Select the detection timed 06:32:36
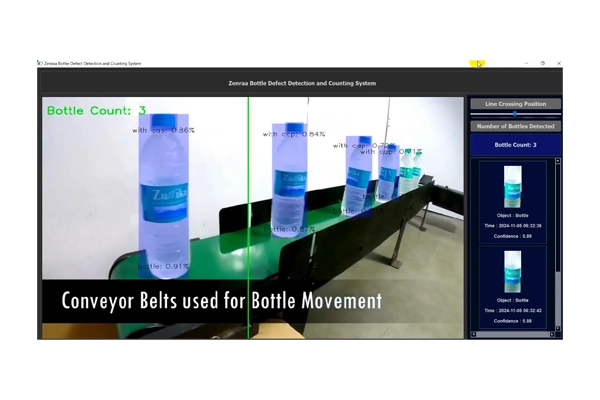600x400 pixels. click(x=512, y=226)
